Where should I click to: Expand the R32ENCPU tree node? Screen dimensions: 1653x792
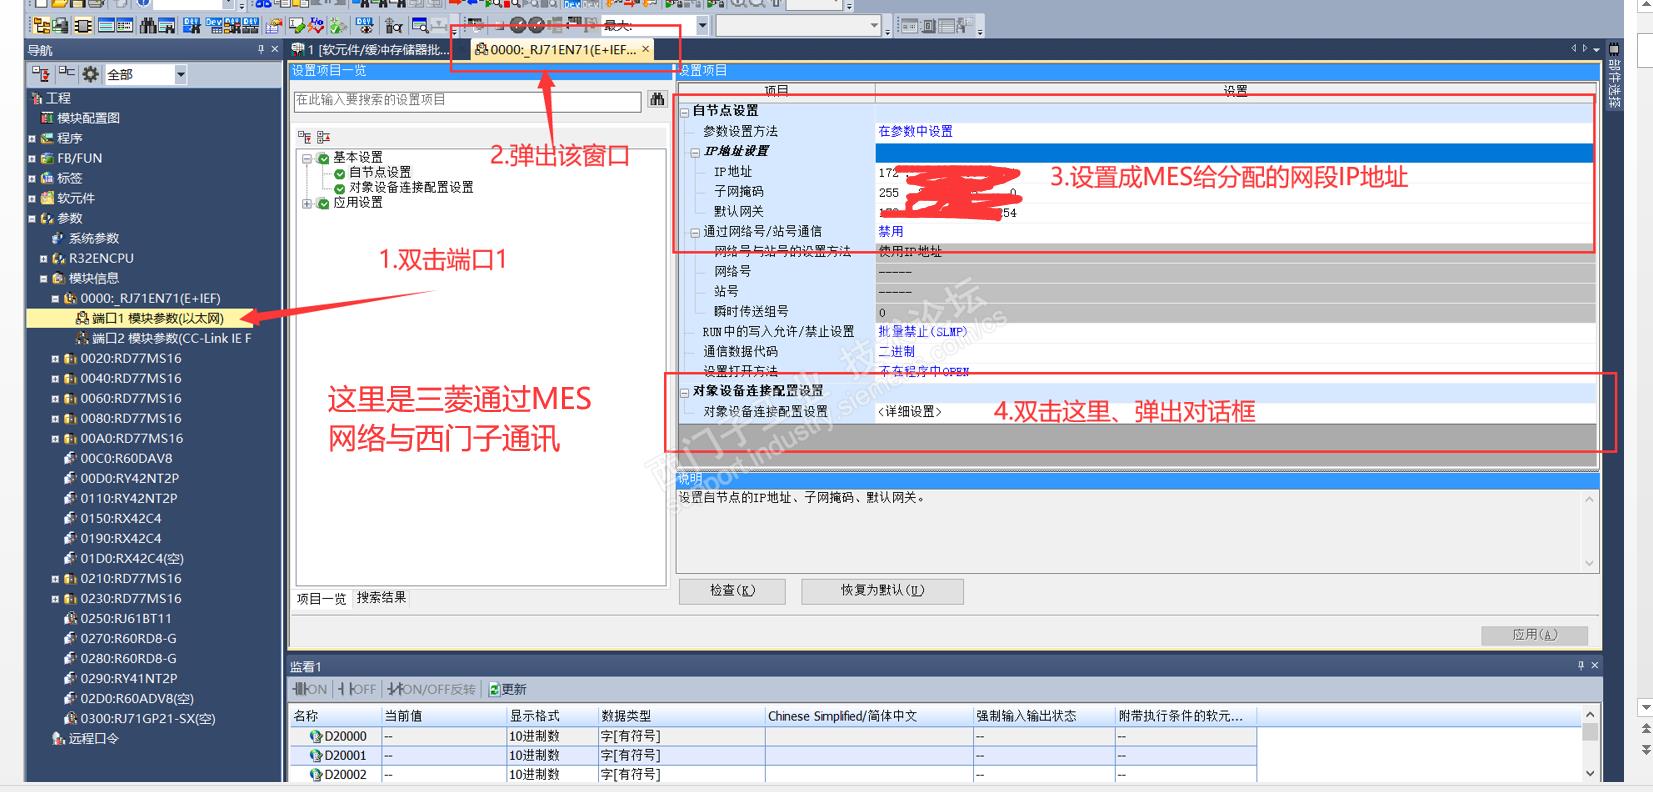(x=44, y=258)
